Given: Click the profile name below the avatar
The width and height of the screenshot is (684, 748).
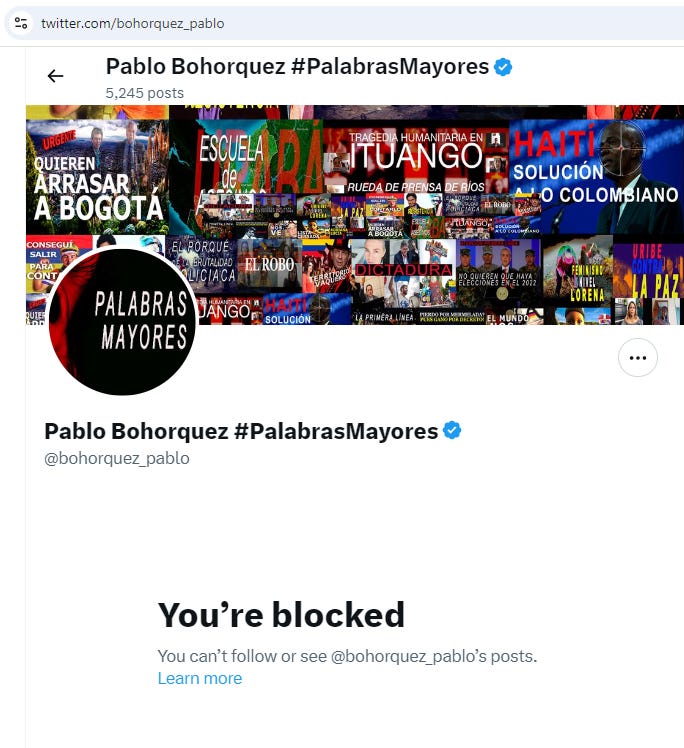Looking at the screenshot, I should click(241, 431).
